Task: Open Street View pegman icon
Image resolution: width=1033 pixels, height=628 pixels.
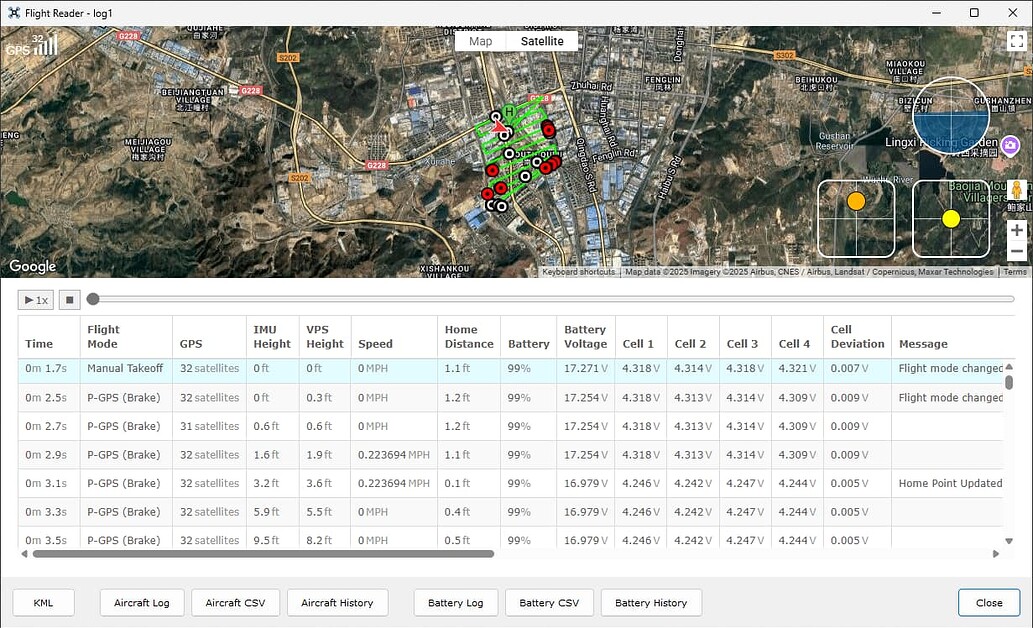Action: (1017, 190)
